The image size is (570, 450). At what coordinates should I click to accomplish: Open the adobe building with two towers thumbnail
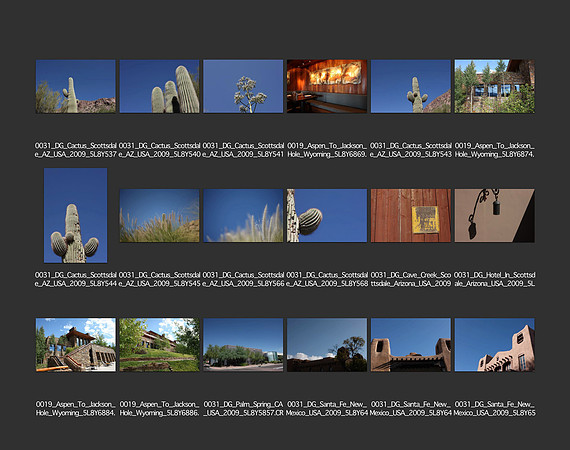(411, 345)
